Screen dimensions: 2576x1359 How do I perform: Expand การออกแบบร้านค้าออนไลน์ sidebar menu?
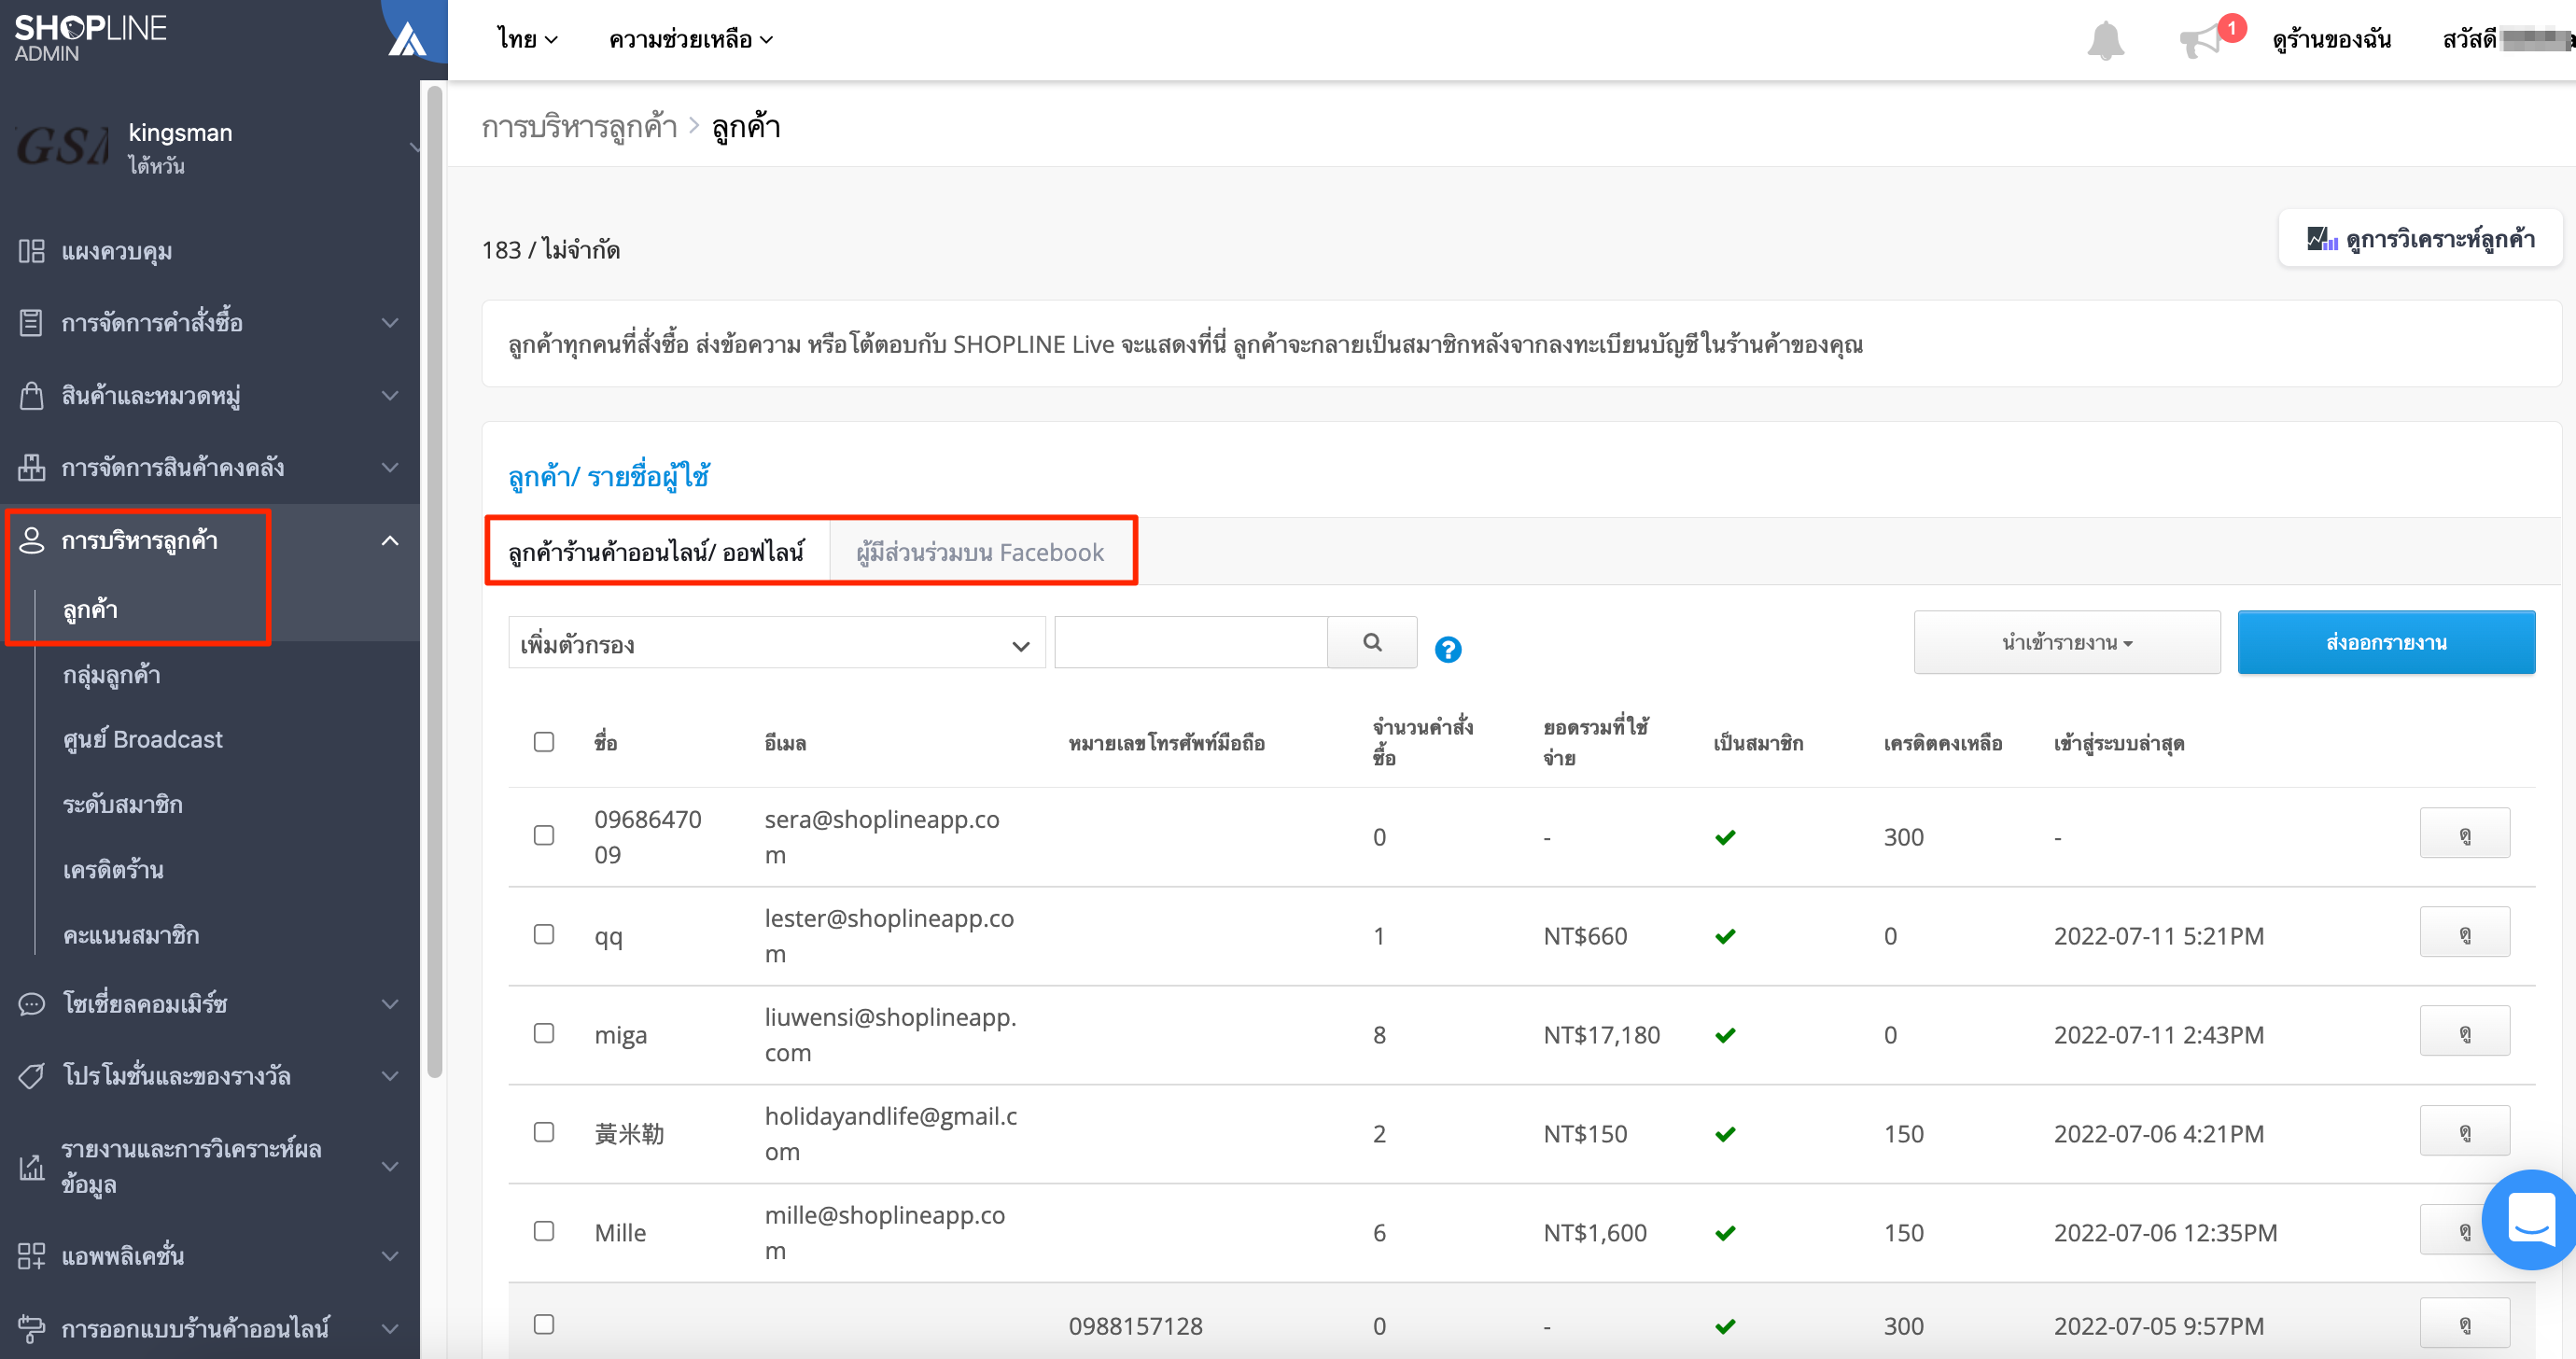390,1328
